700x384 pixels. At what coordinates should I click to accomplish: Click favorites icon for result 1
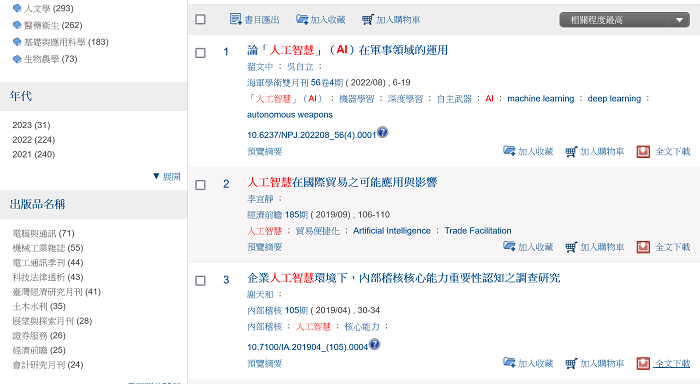(509, 151)
